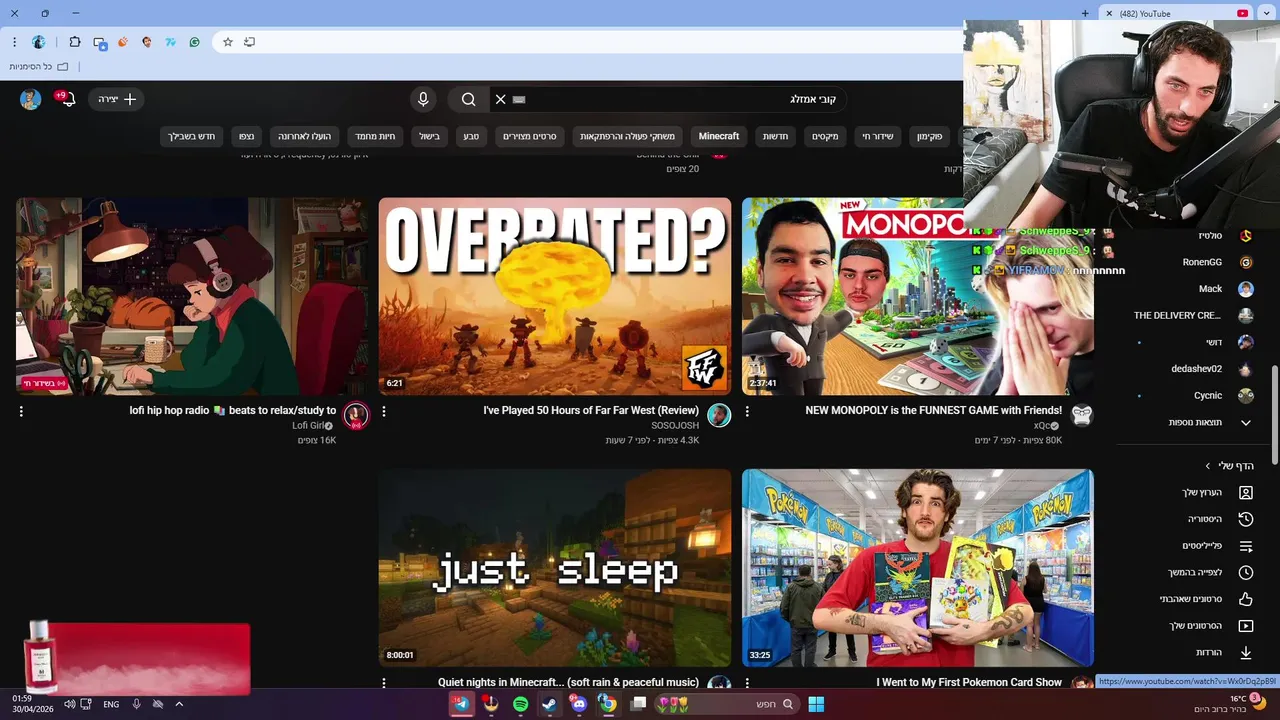Open Chrome extensions puzzle icon
The height and width of the screenshot is (720, 1280).
point(75,42)
